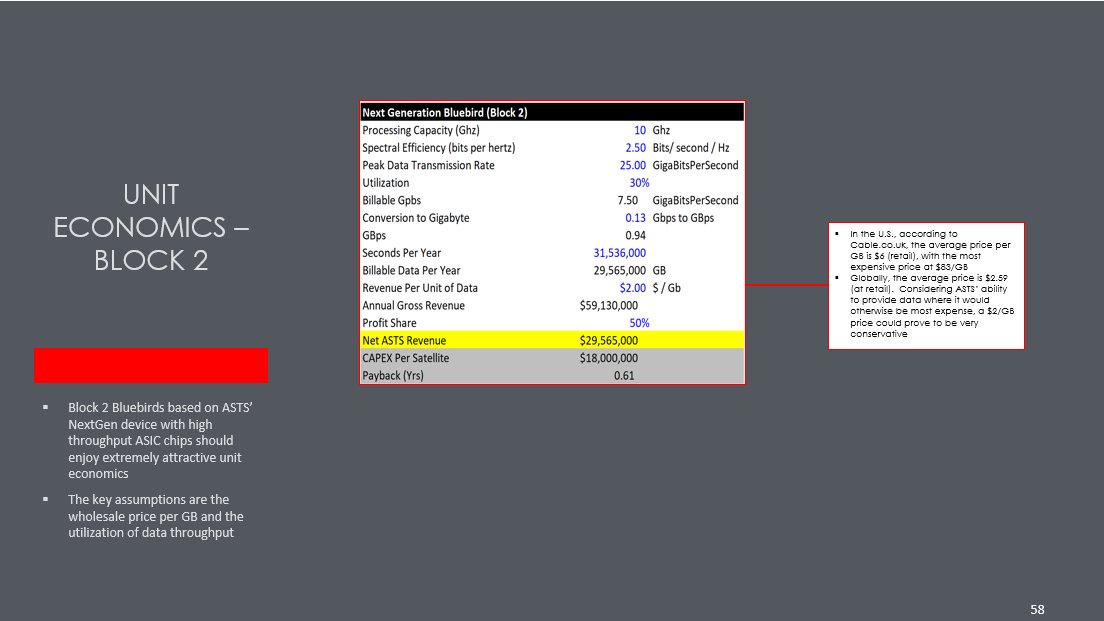Select the table header 'Next Generation Bluebird (Block 2)'
1104x621 pixels.
point(444,113)
